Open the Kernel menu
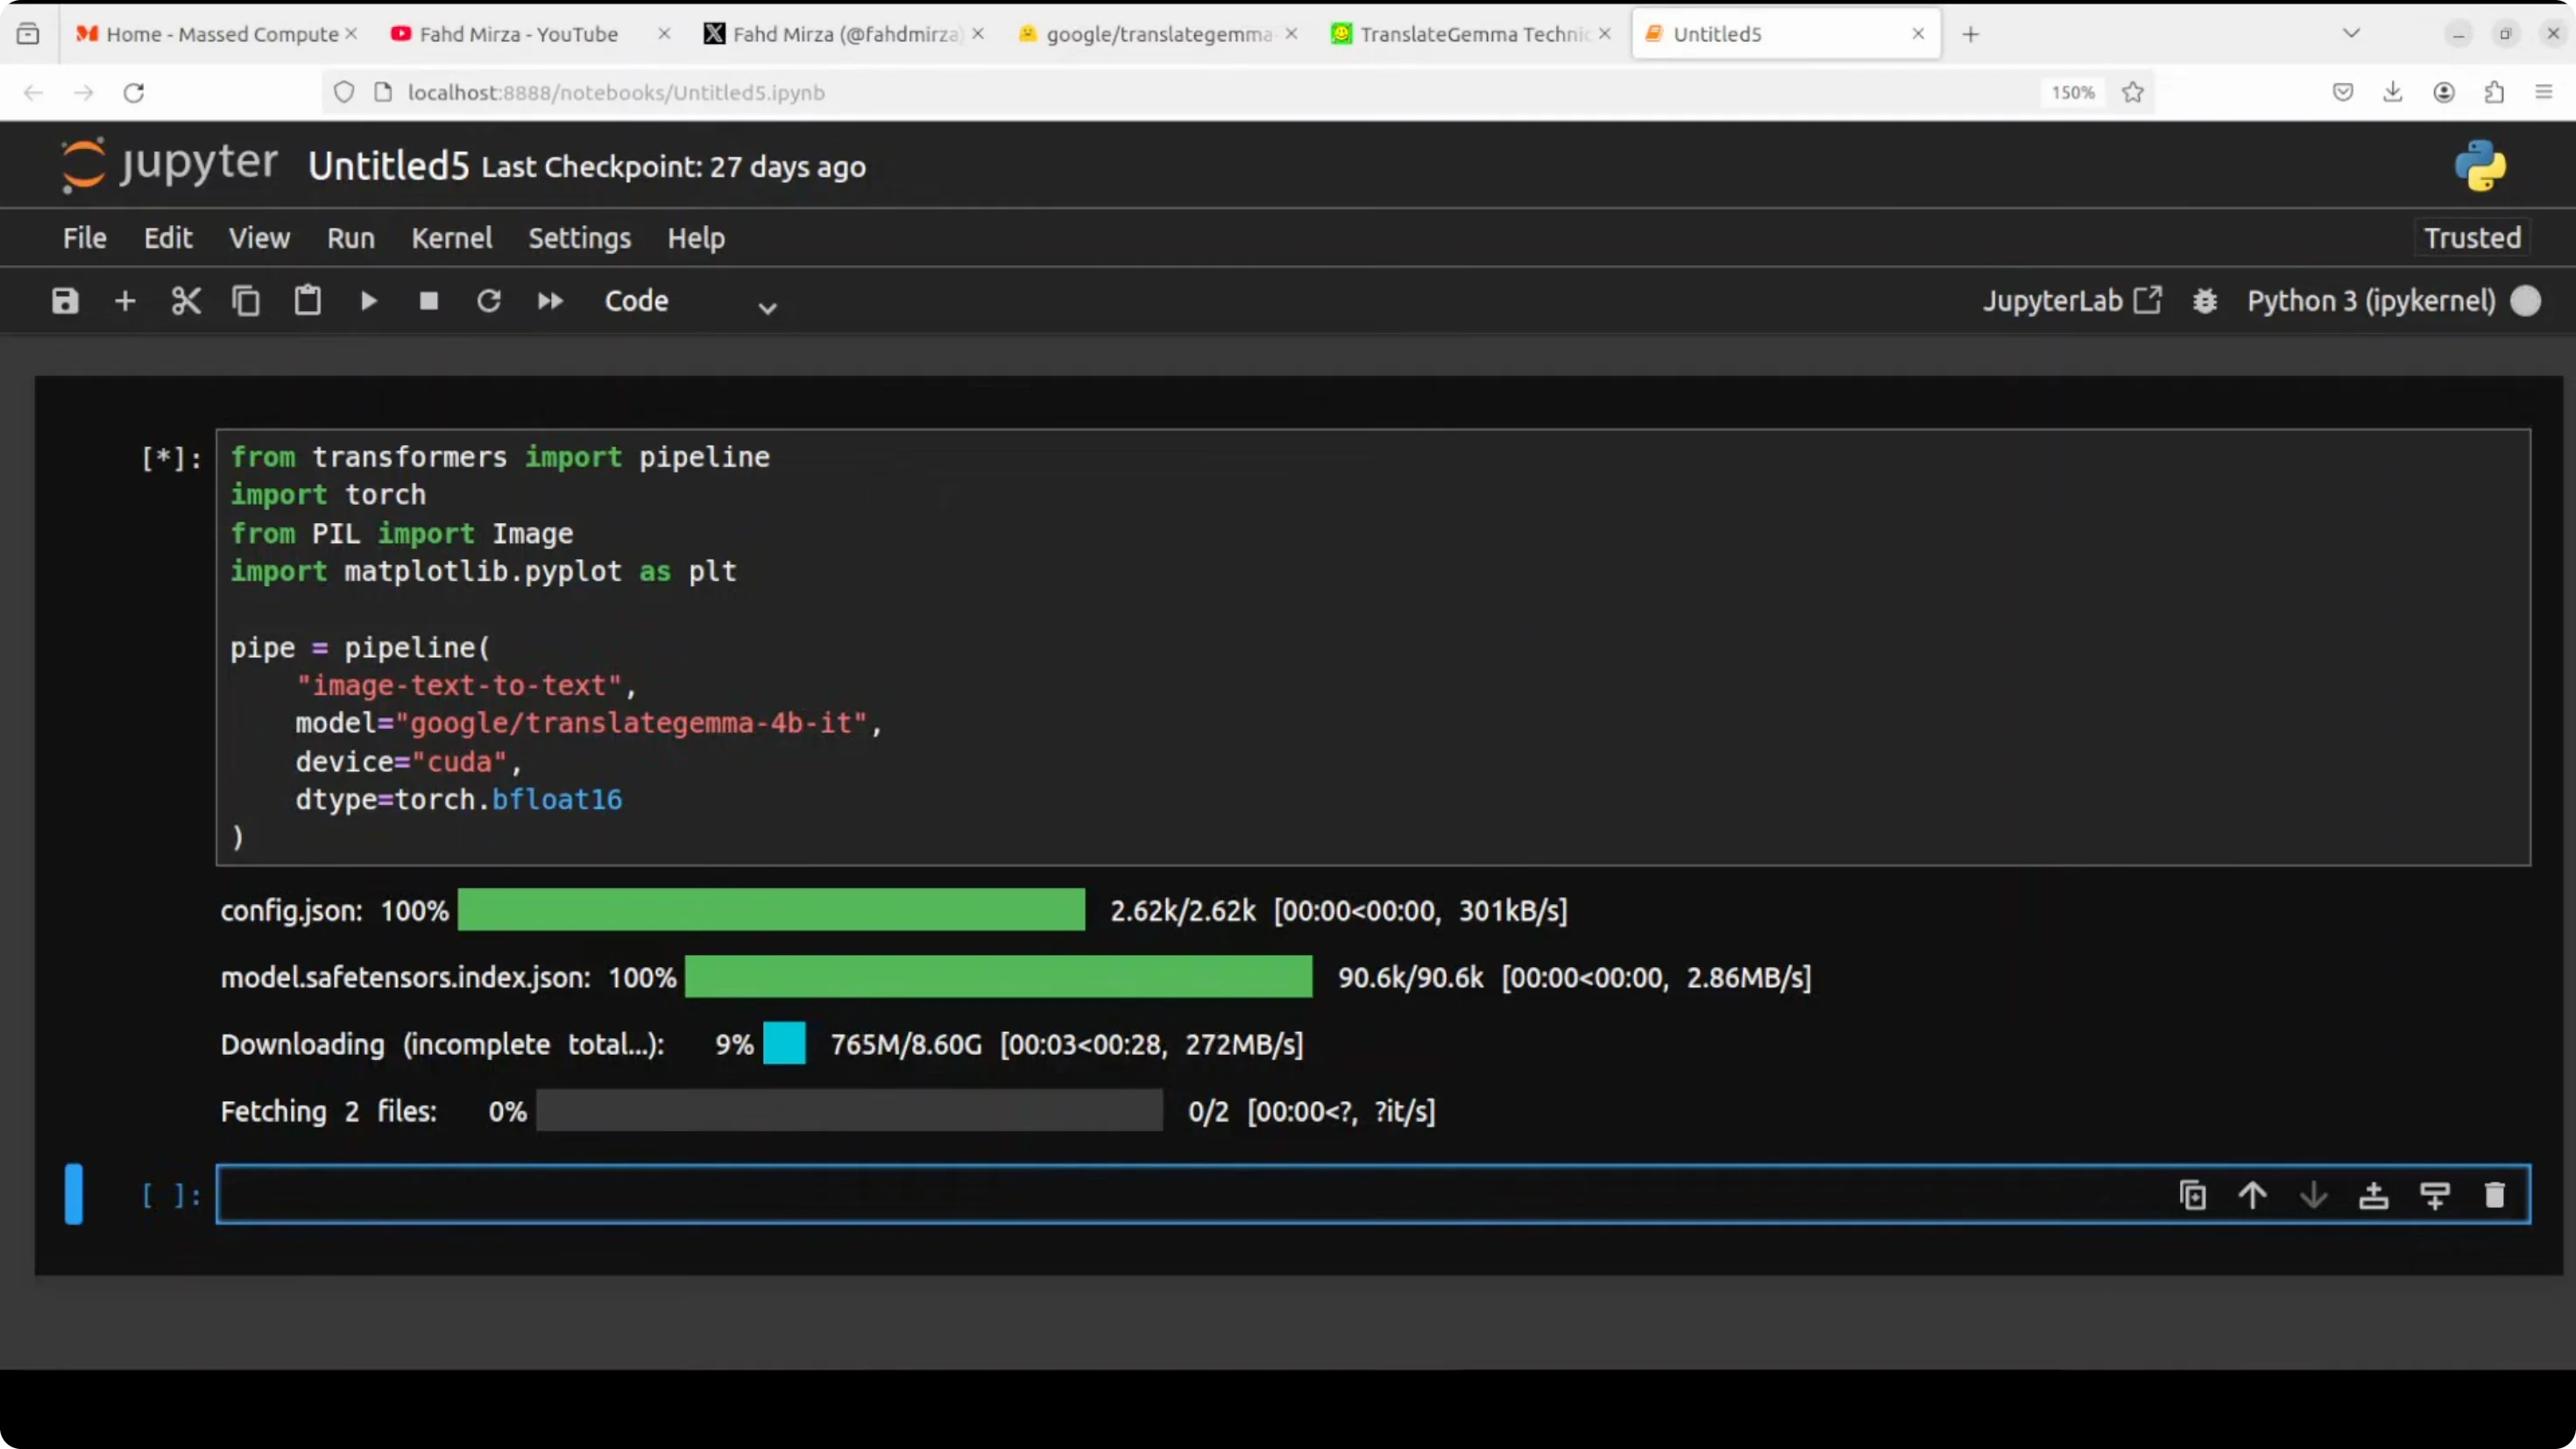2576x1449 pixels. (x=452, y=238)
